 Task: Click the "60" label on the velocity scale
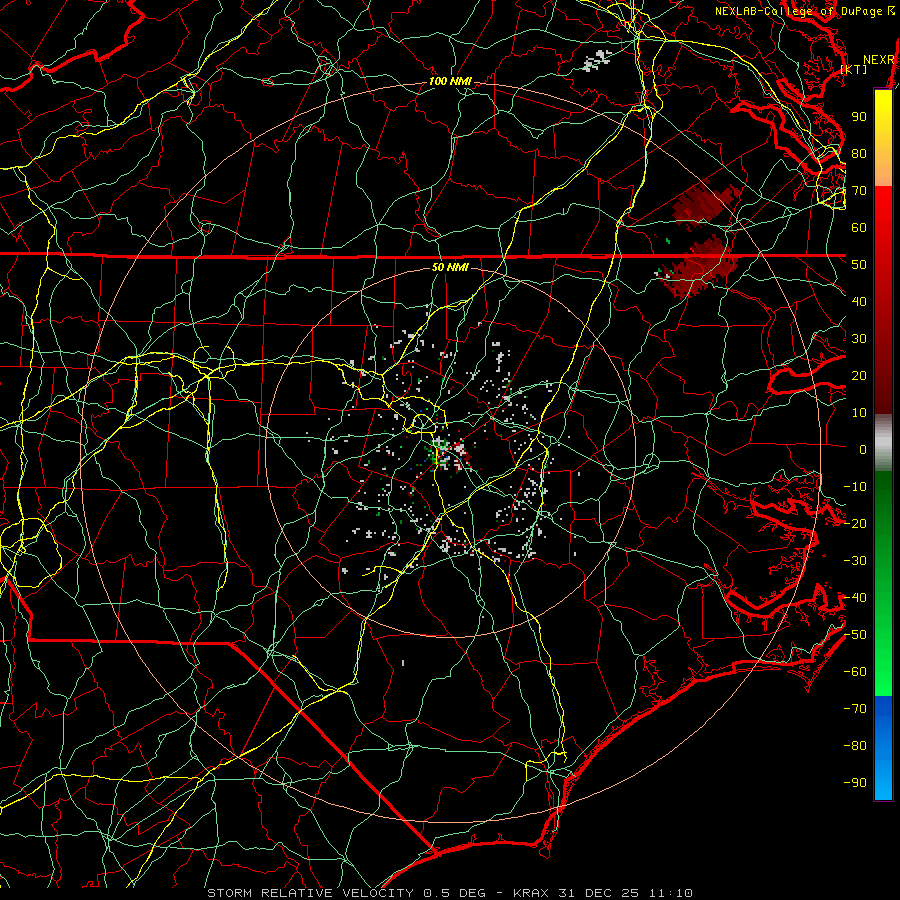click(x=859, y=227)
